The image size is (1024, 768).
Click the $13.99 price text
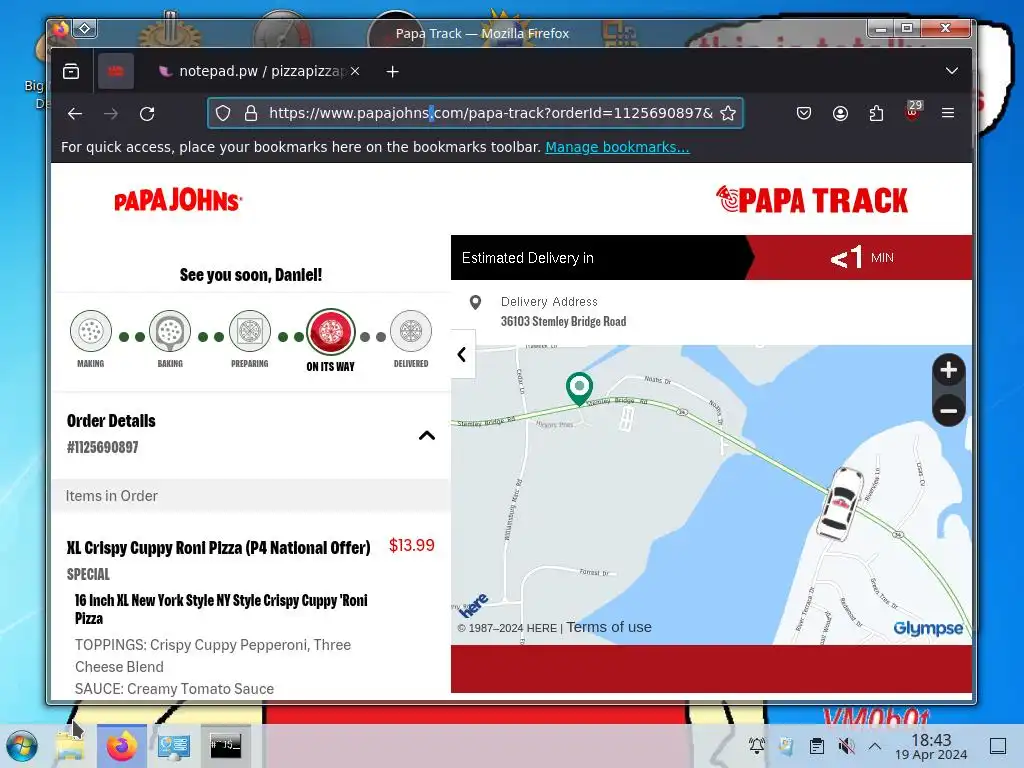click(411, 545)
